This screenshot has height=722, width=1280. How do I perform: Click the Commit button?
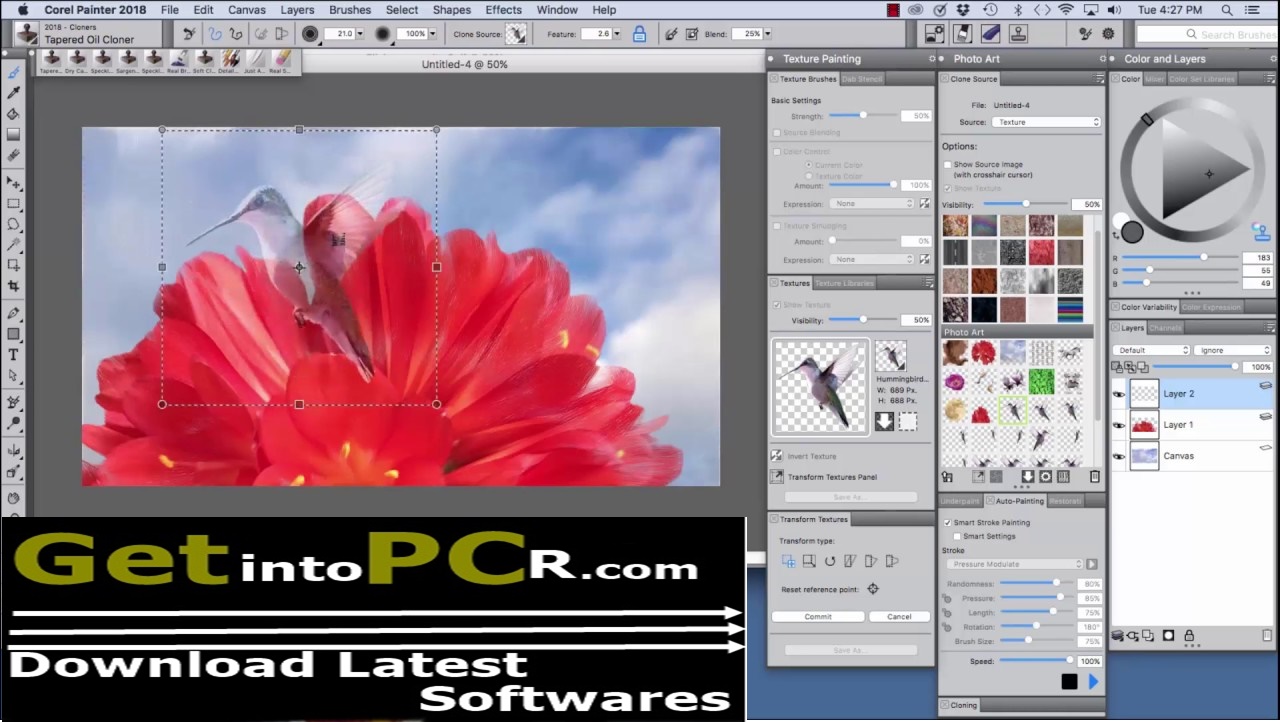tap(818, 616)
